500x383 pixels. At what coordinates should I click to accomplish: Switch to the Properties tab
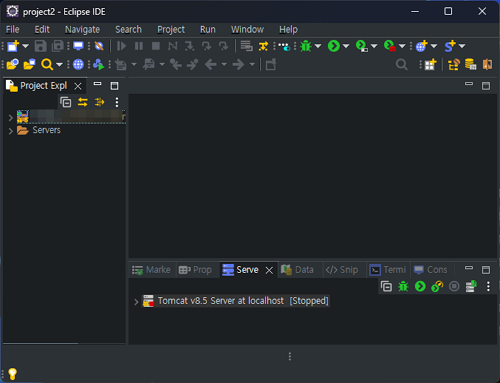tap(195, 270)
